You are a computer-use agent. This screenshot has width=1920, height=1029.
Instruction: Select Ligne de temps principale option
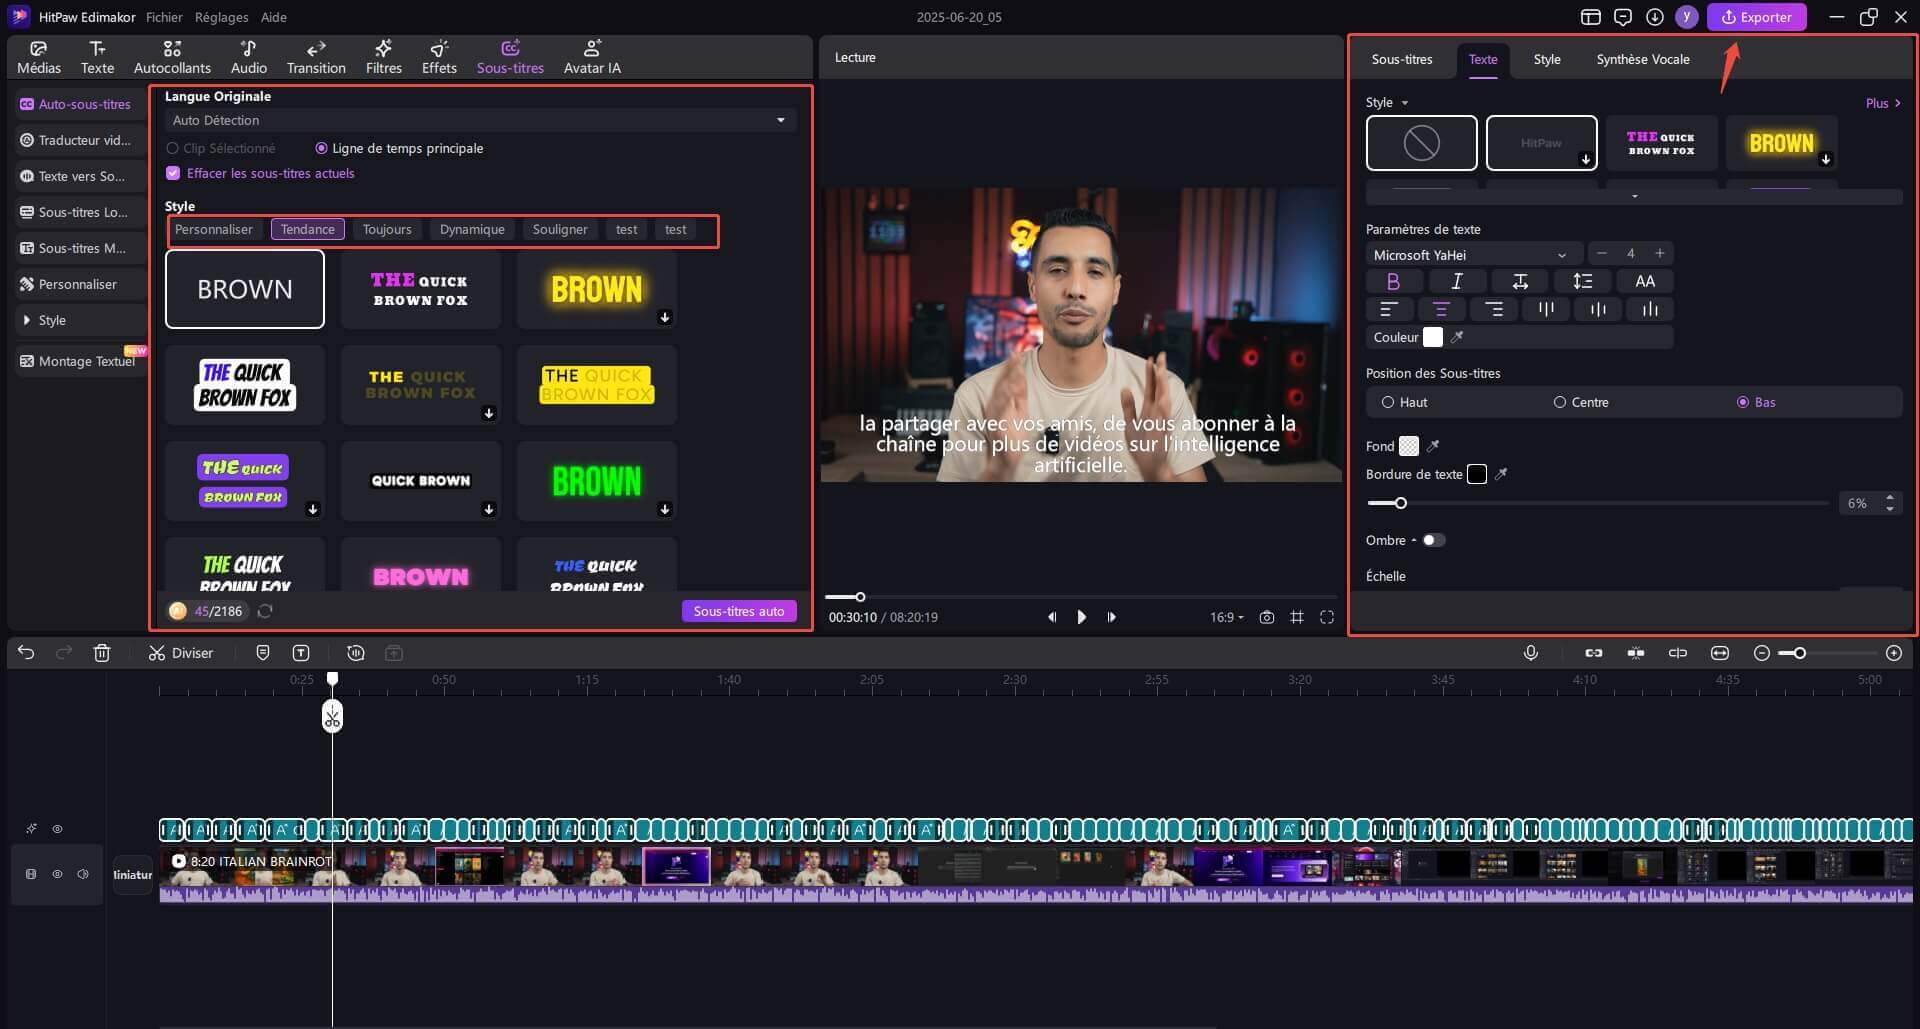point(399,148)
